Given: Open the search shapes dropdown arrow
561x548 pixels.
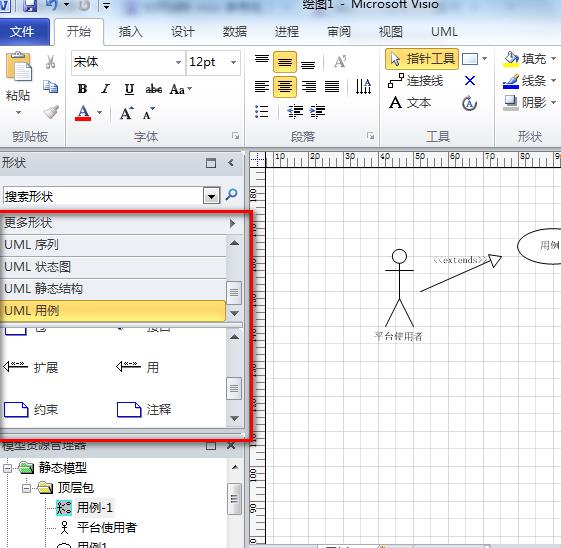Looking at the screenshot, I should coord(211,196).
